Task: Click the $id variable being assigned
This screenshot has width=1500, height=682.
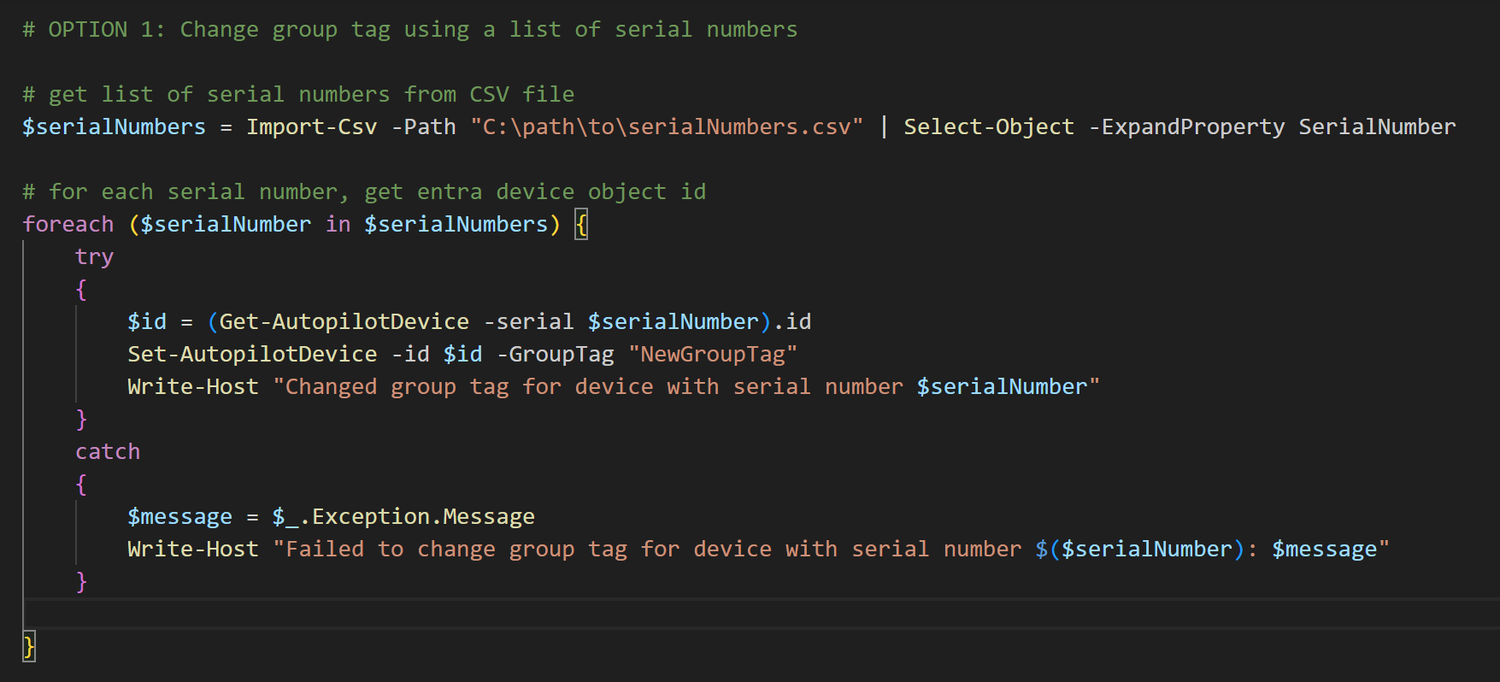Action: coord(147,322)
